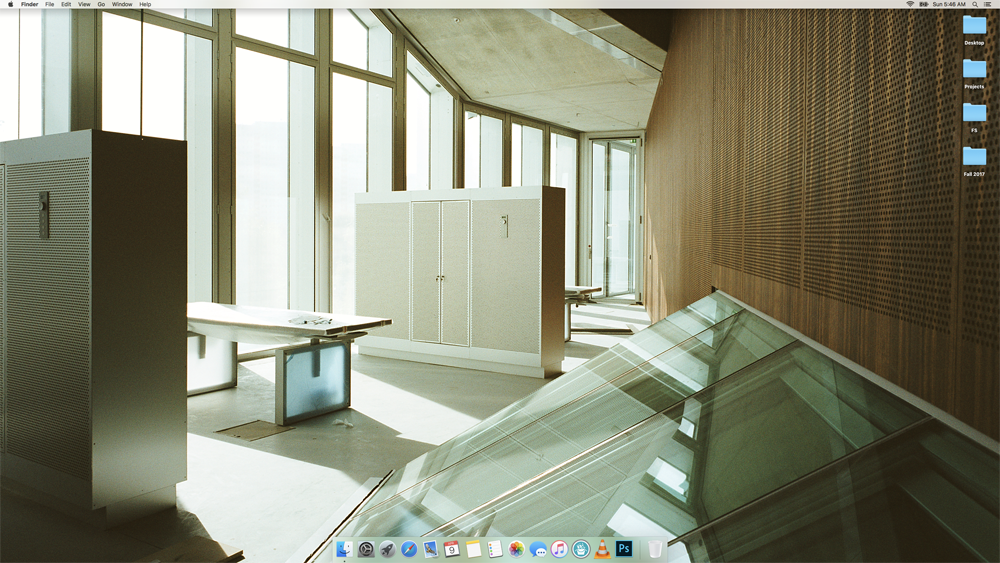This screenshot has width=1000, height=563.
Task: Open Calendar showing date 9 in Dock
Action: pyautogui.click(x=452, y=549)
